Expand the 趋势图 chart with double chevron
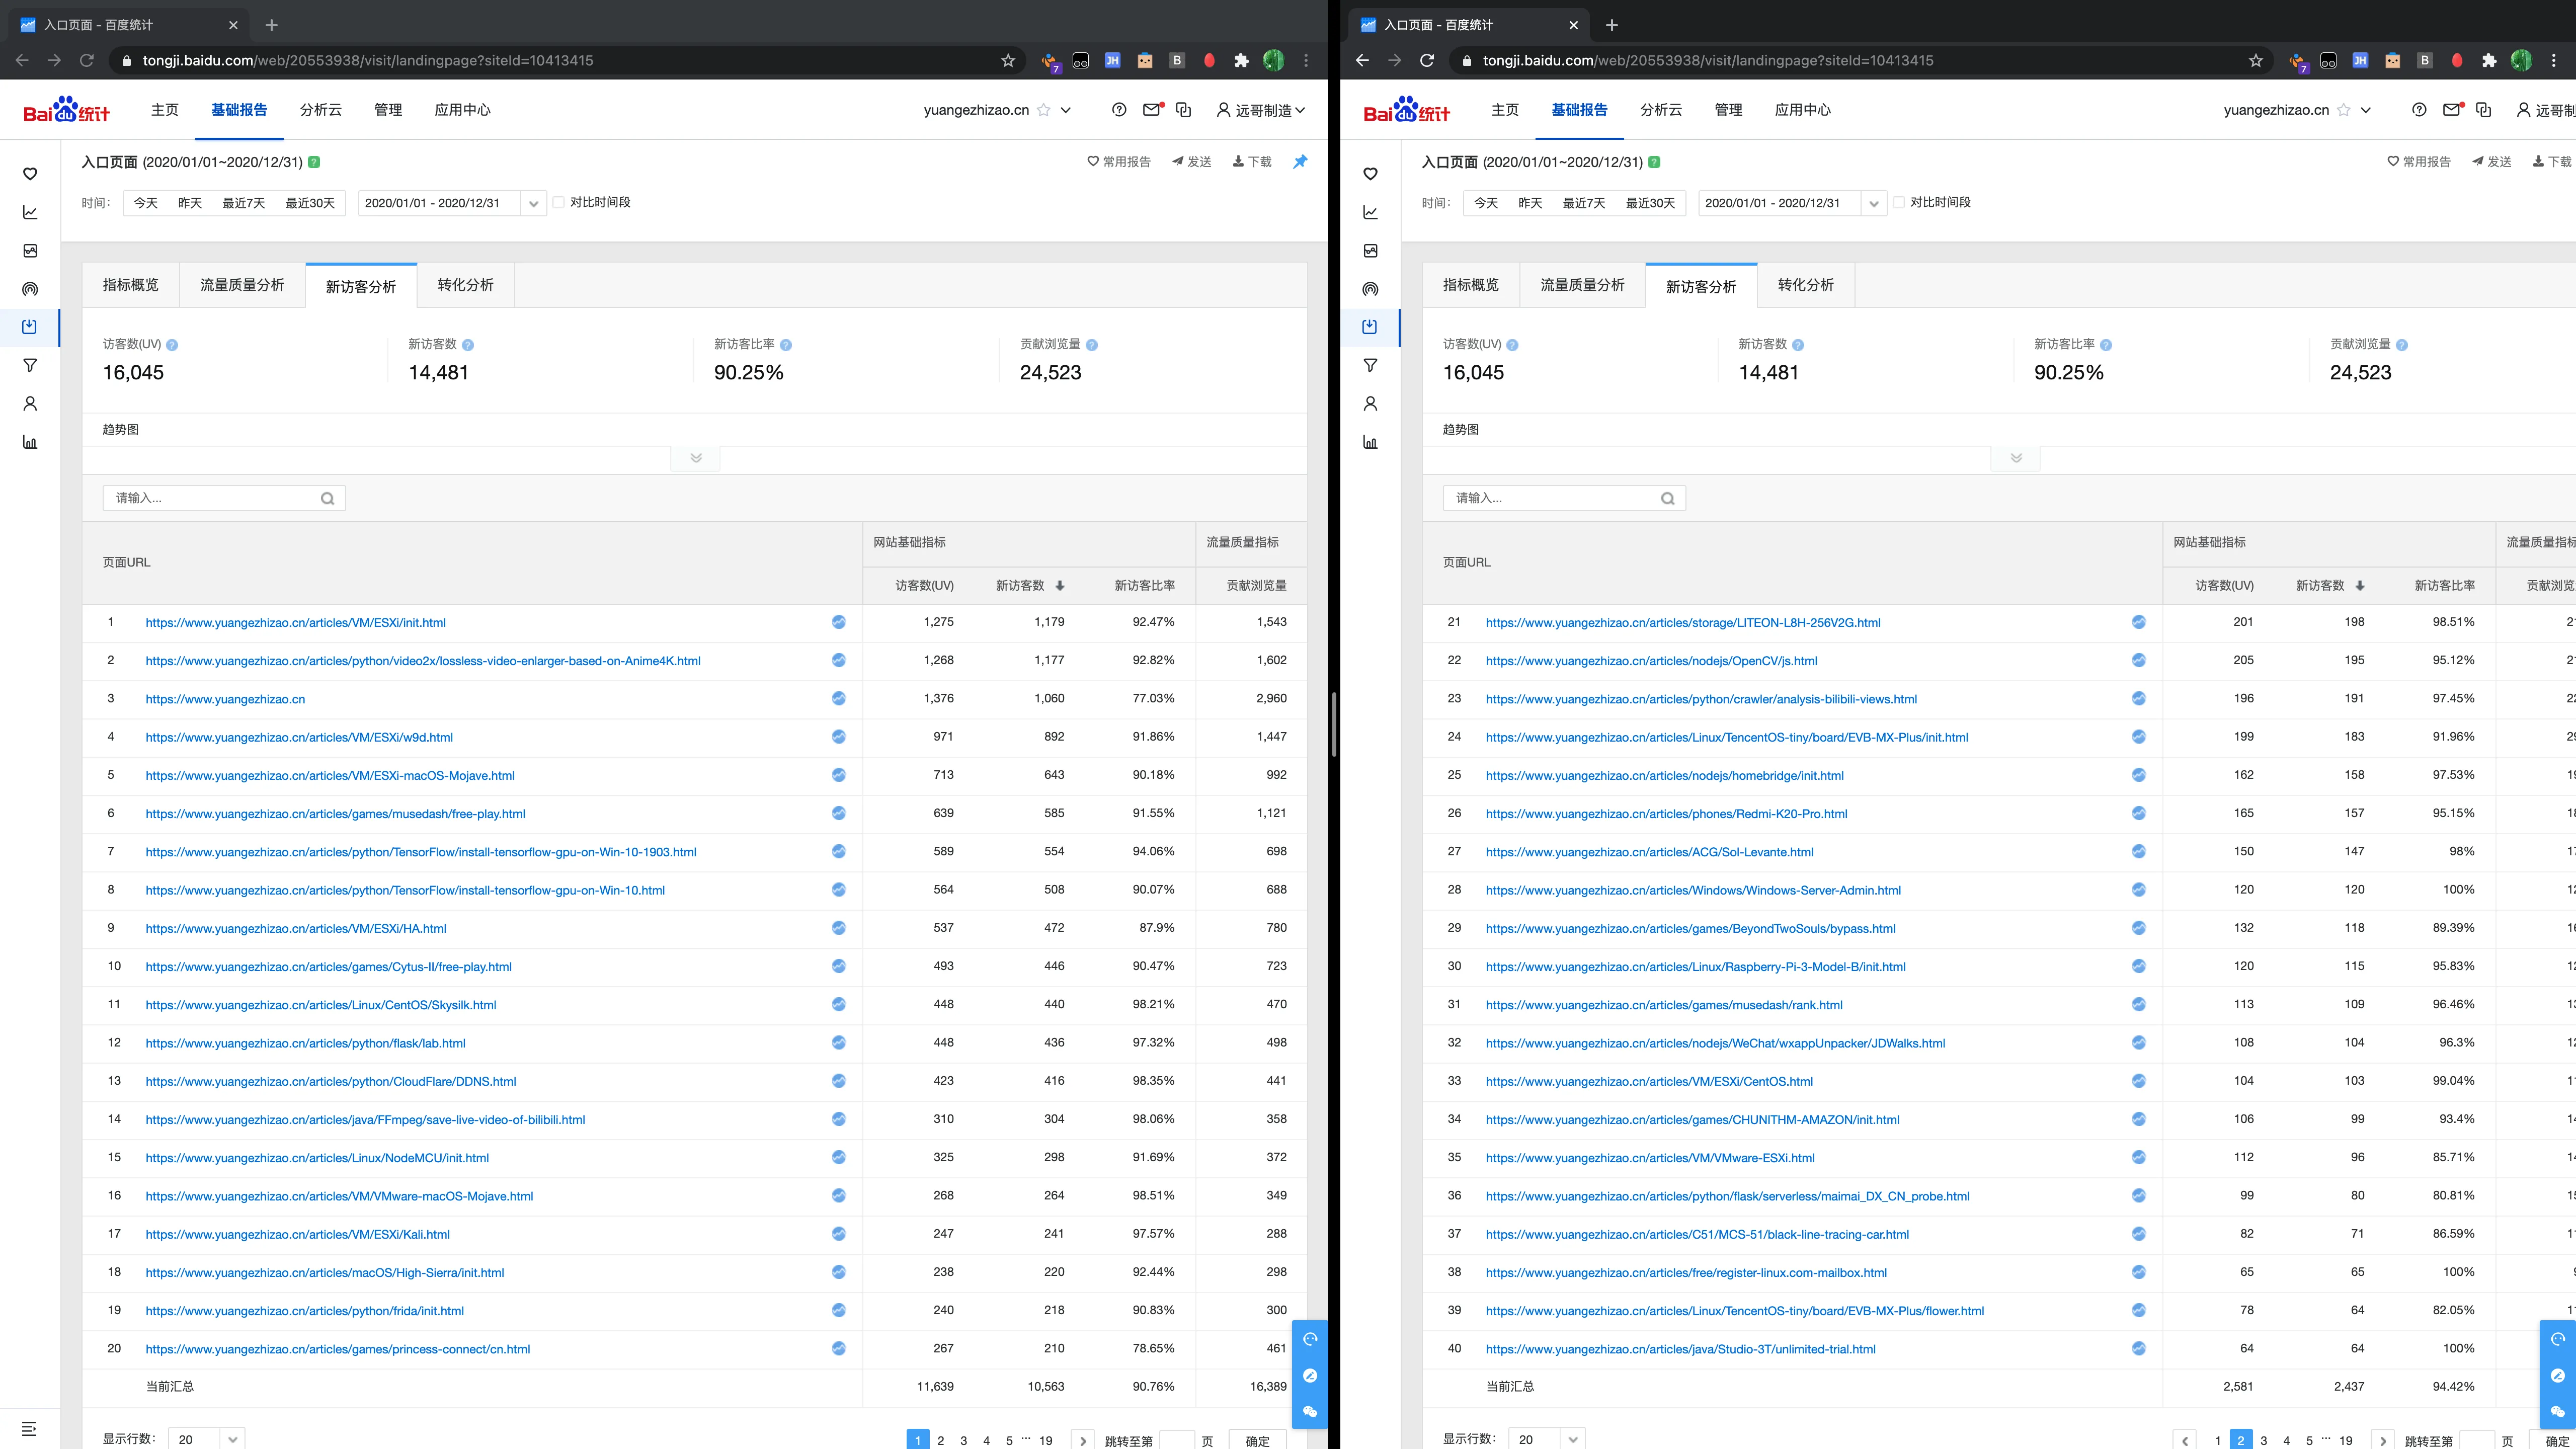Screen dimensions: 2576x1449 (696, 458)
